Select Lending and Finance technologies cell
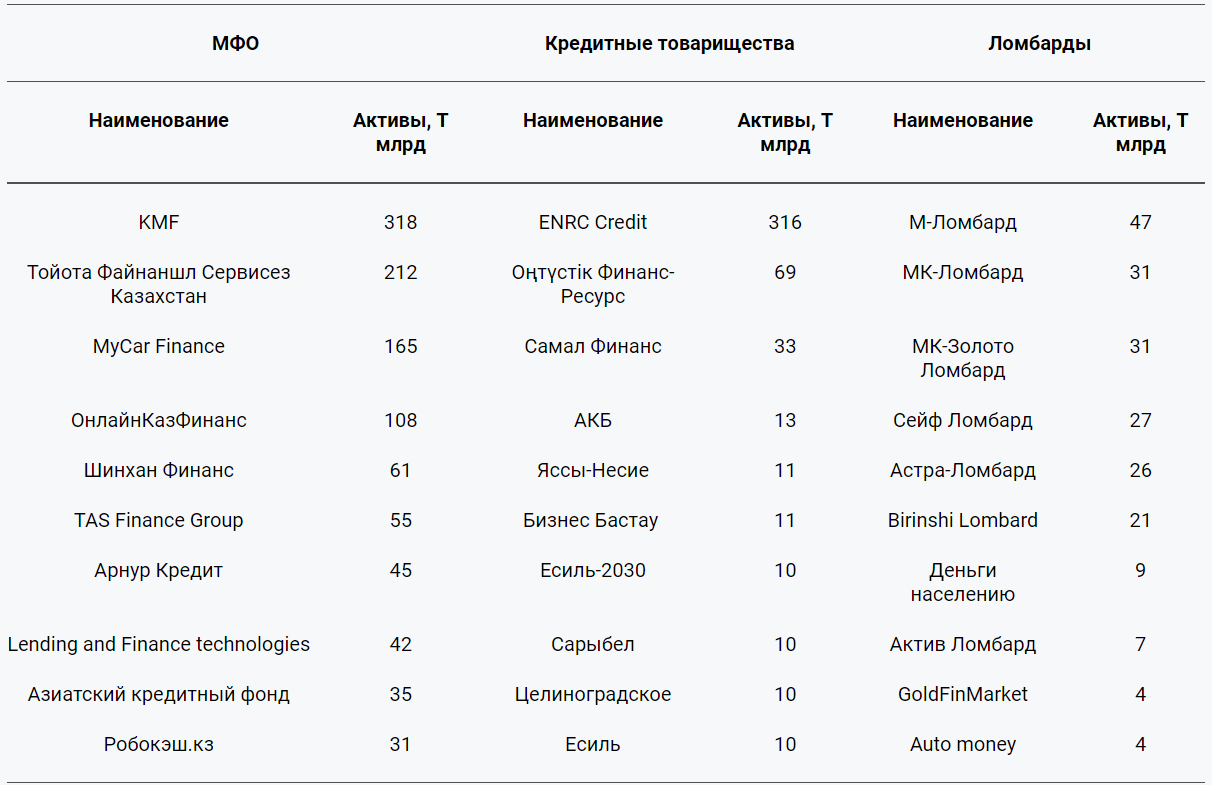 coord(159,644)
